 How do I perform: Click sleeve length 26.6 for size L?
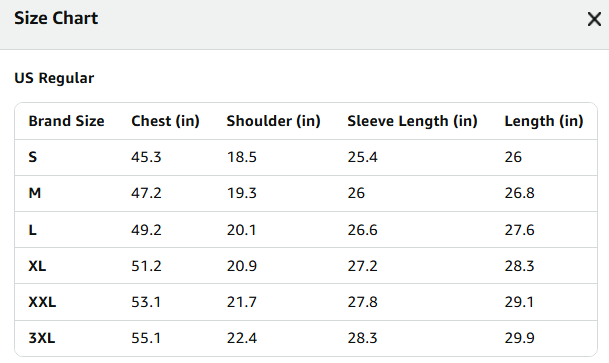[362, 230]
